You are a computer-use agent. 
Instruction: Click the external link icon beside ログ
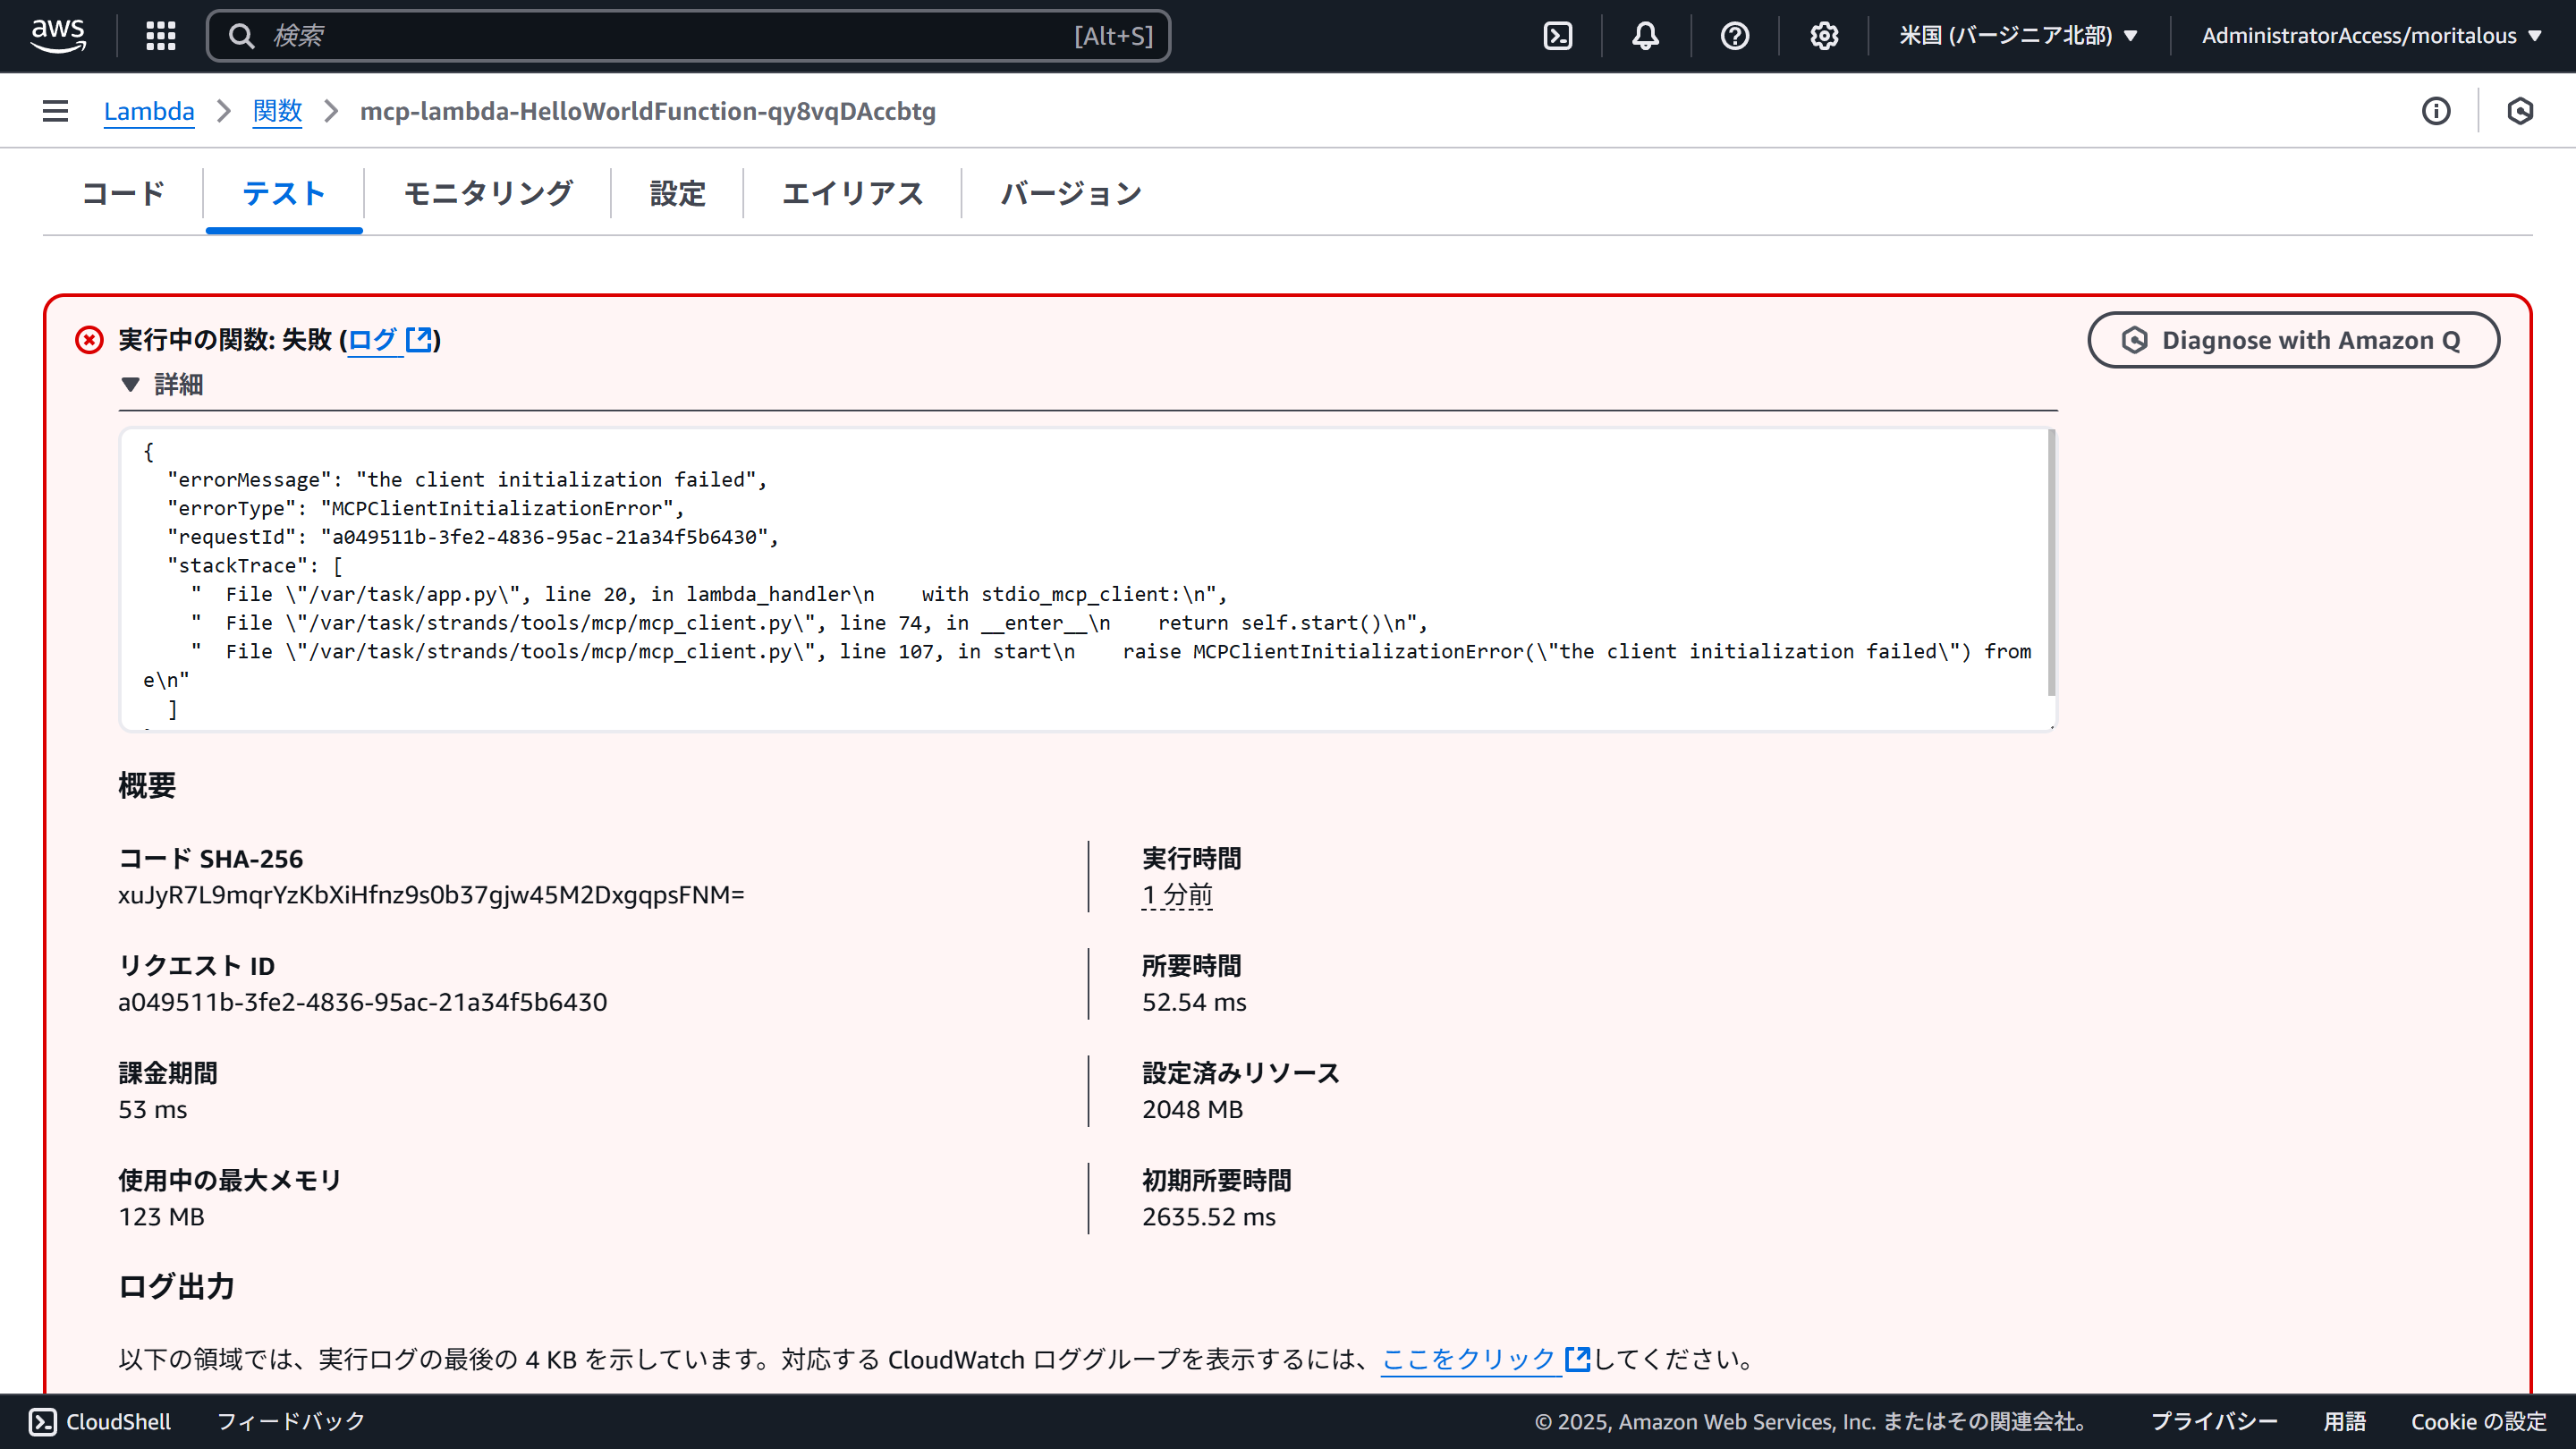[419, 339]
